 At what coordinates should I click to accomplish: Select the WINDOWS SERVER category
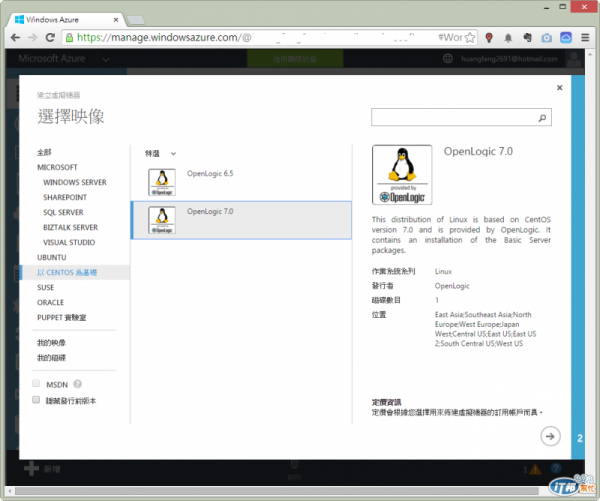pos(75,182)
